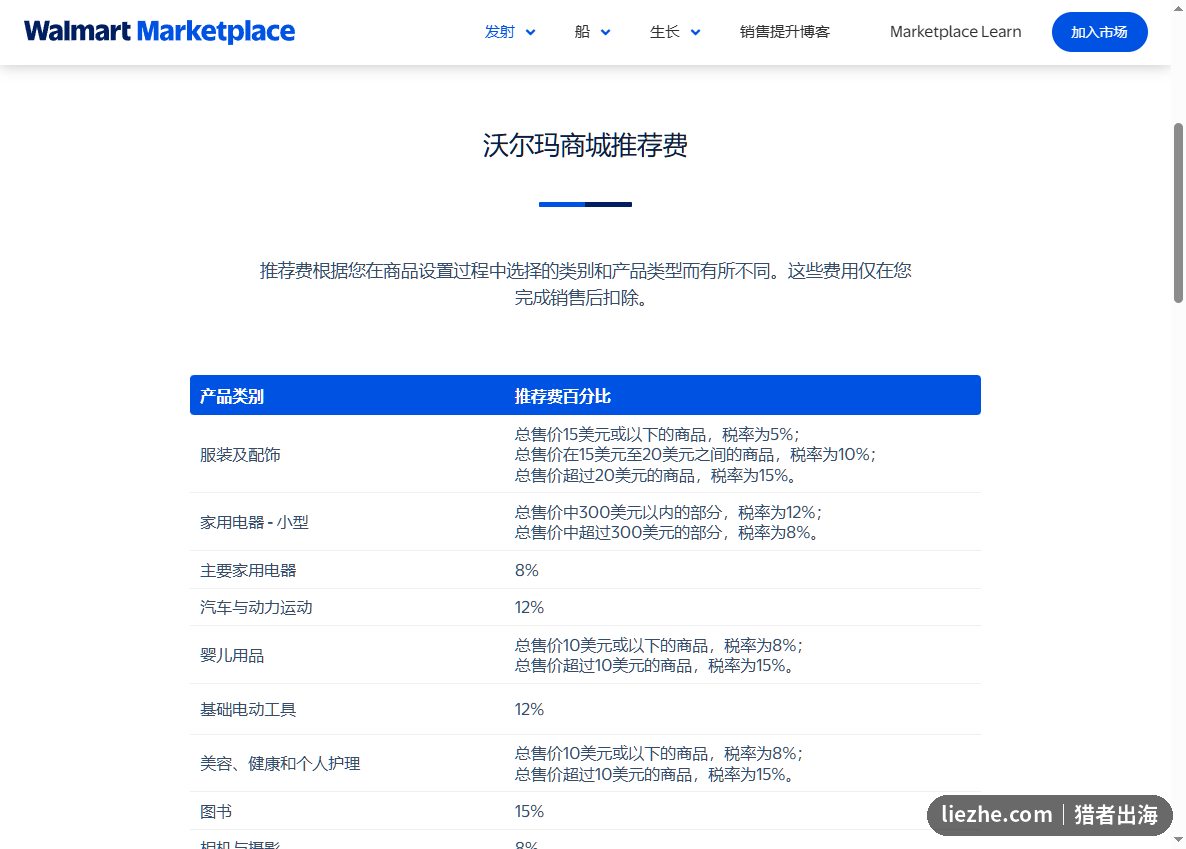Open Marketplace Learn link
Viewport: 1186px width, 849px height.
pos(955,32)
